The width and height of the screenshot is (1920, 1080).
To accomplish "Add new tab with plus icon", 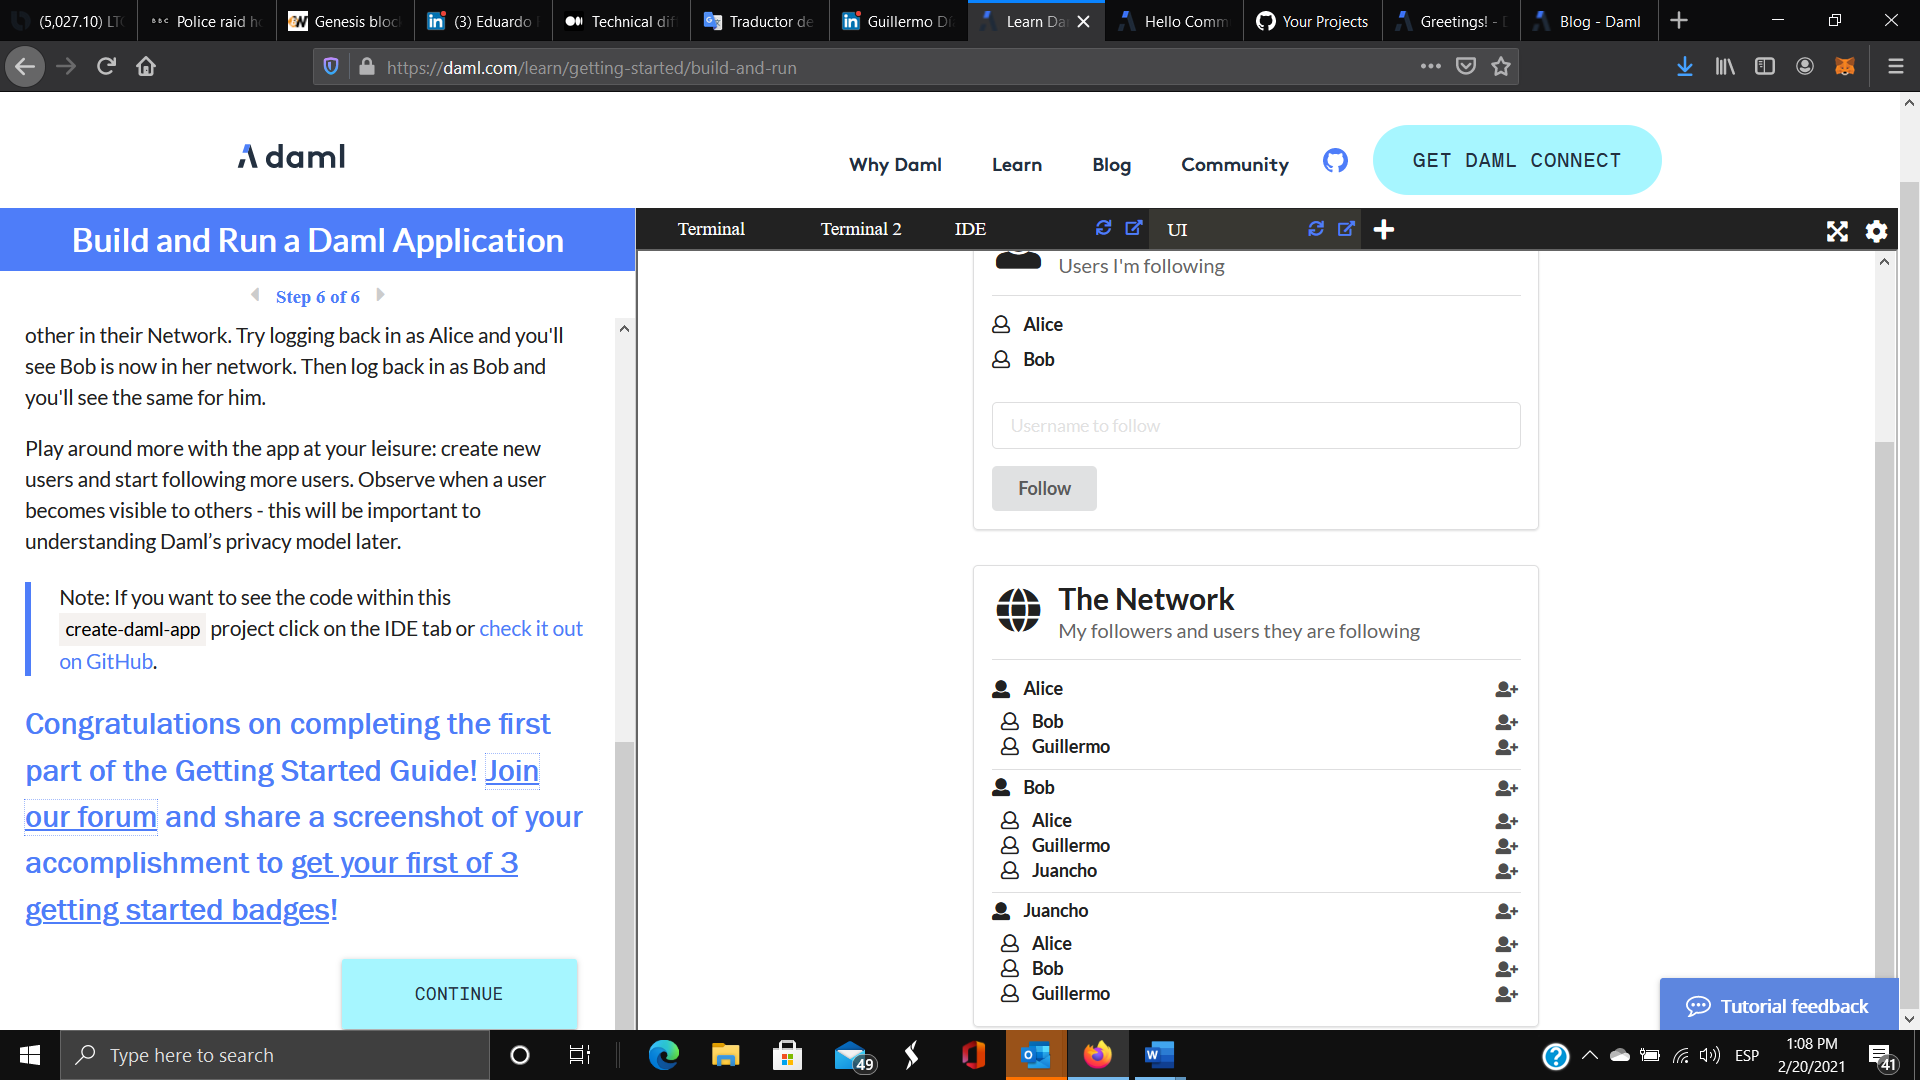I will click(1384, 230).
